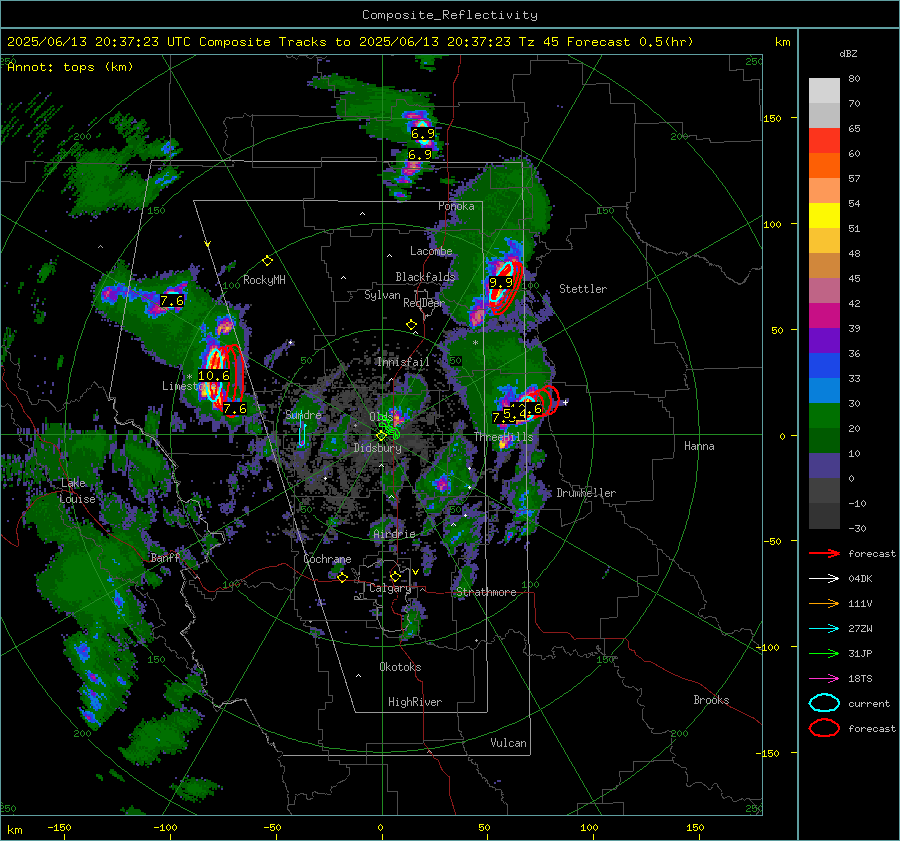Click the Ponoka city label
The image size is (900, 841).
pyautogui.click(x=456, y=206)
